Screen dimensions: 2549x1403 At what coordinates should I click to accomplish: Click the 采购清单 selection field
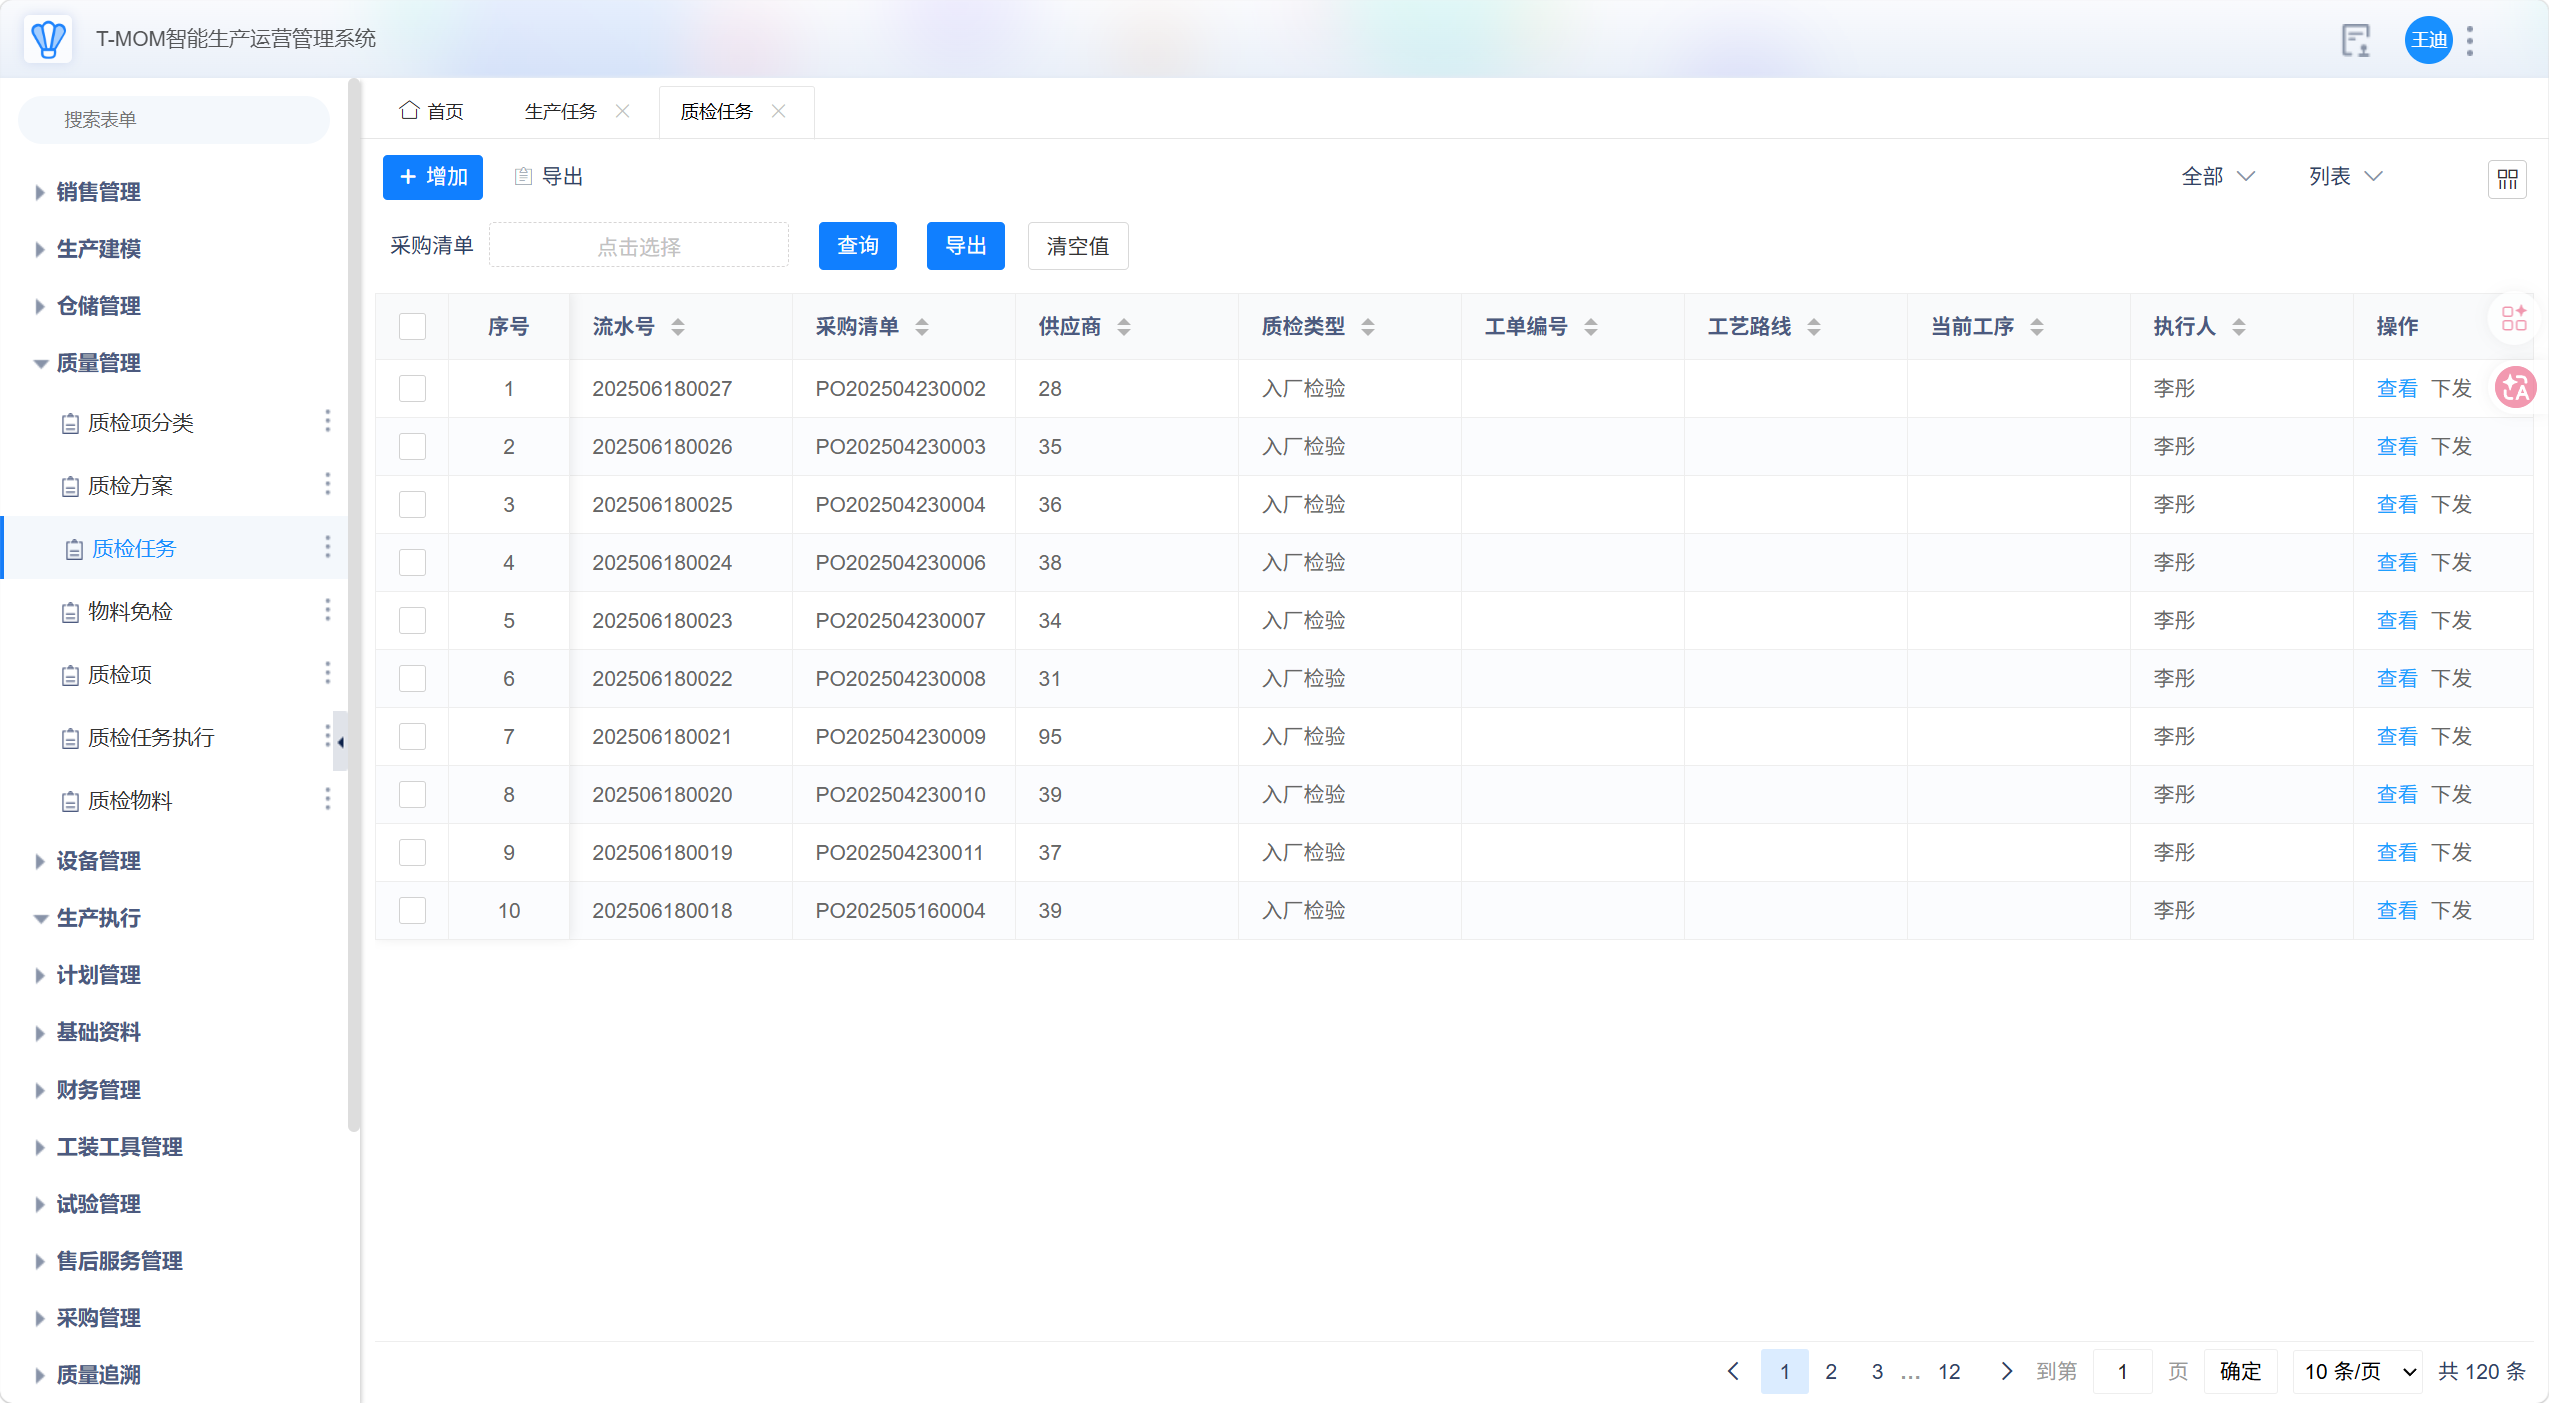point(638,246)
